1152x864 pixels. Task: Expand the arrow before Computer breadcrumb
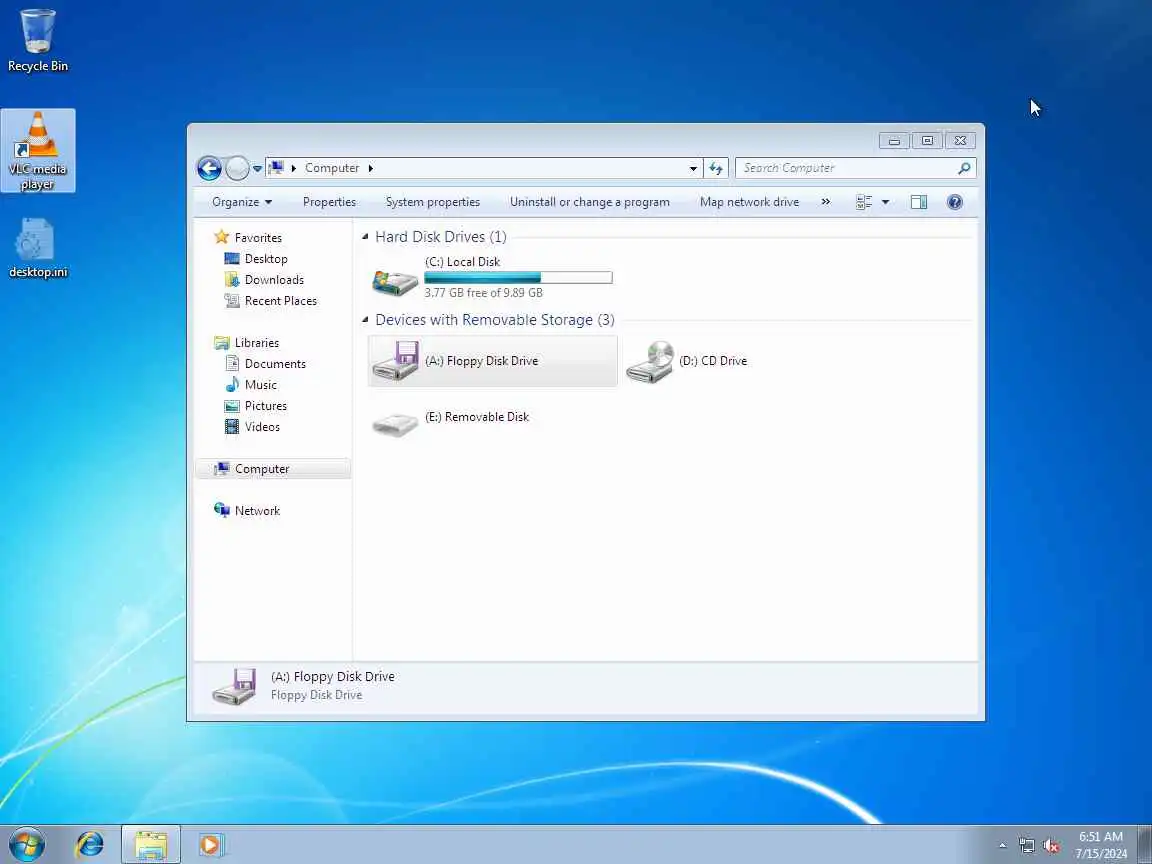pyautogui.click(x=293, y=168)
